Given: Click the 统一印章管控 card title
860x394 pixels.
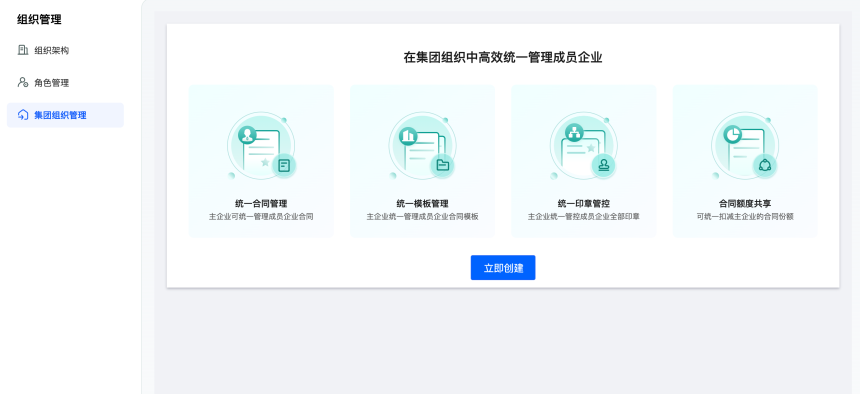Looking at the screenshot, I should click(584, 204).
